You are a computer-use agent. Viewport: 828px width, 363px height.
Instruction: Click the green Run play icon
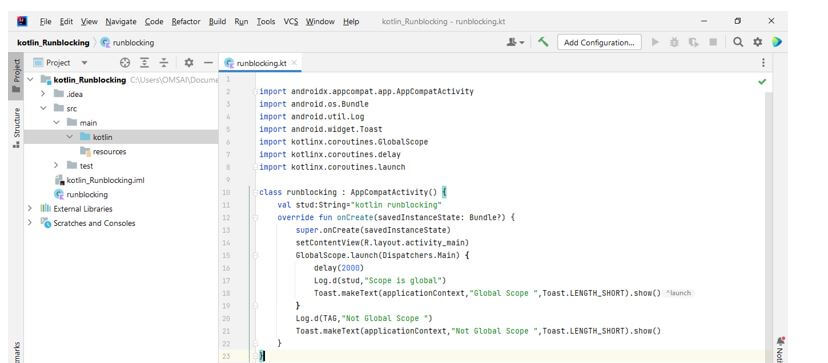point(655,42)
